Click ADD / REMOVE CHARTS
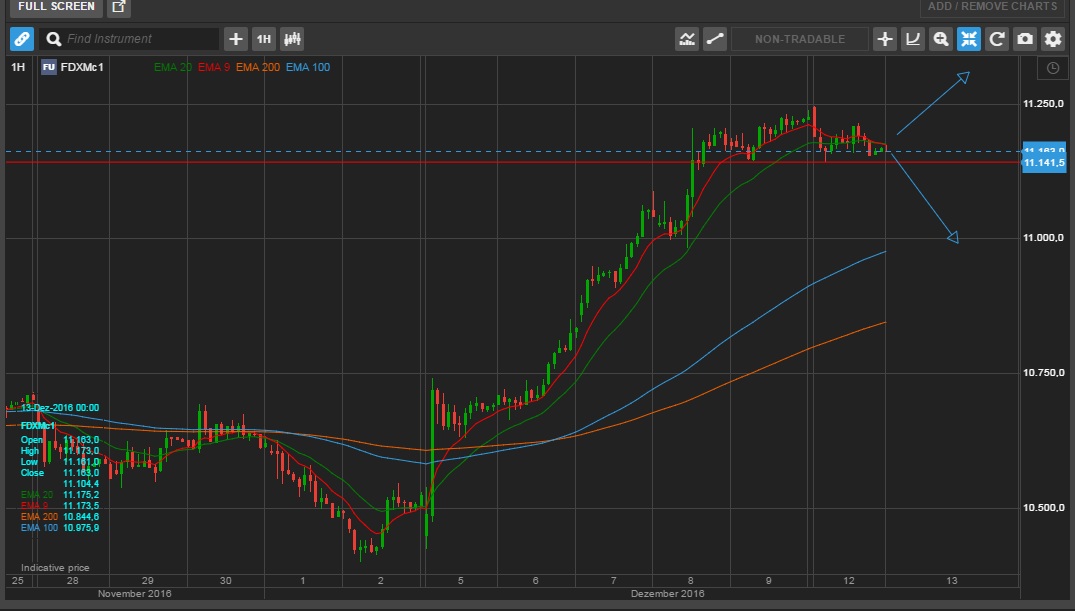Screen dimensions: 1075x611 coord(992,7)
